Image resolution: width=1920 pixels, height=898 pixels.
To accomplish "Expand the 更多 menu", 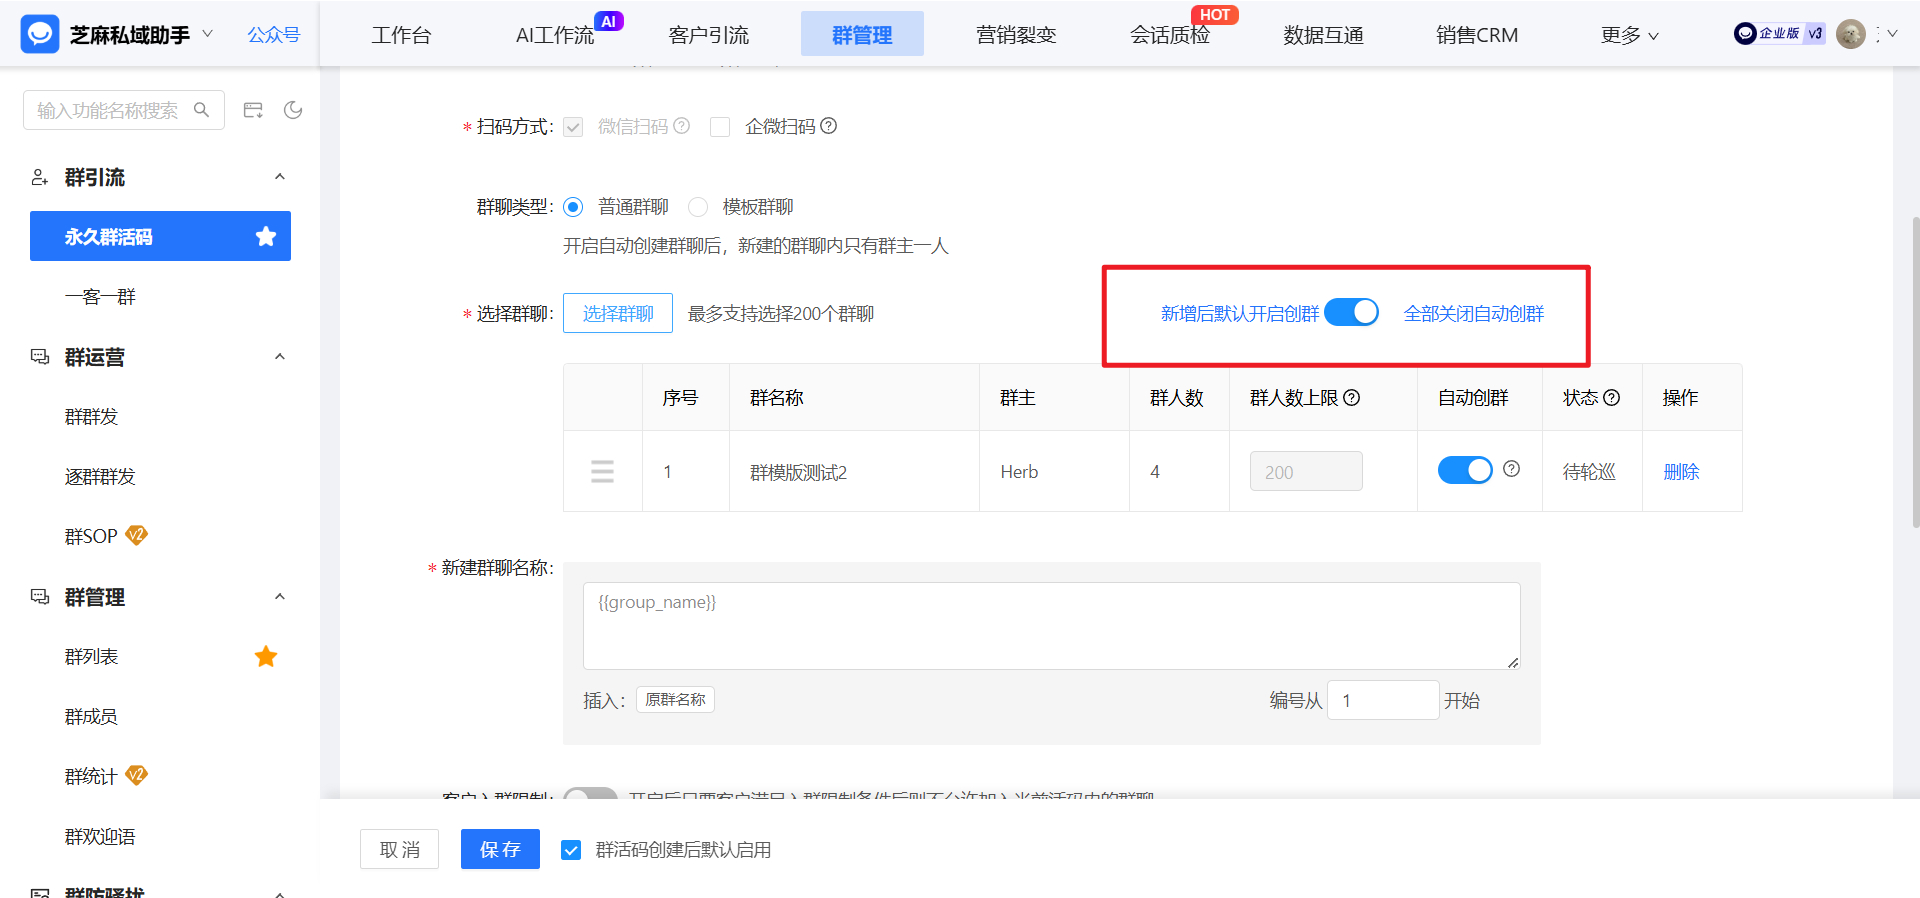I will (x=1630, y=35).
